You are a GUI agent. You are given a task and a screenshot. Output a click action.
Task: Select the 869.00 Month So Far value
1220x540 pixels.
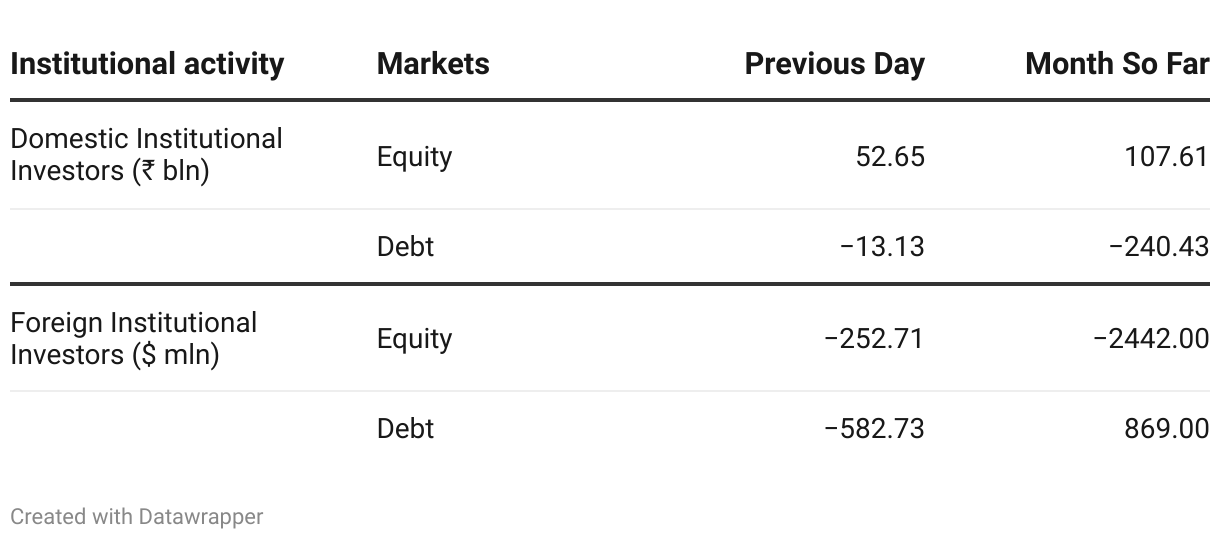(1167, 428)
